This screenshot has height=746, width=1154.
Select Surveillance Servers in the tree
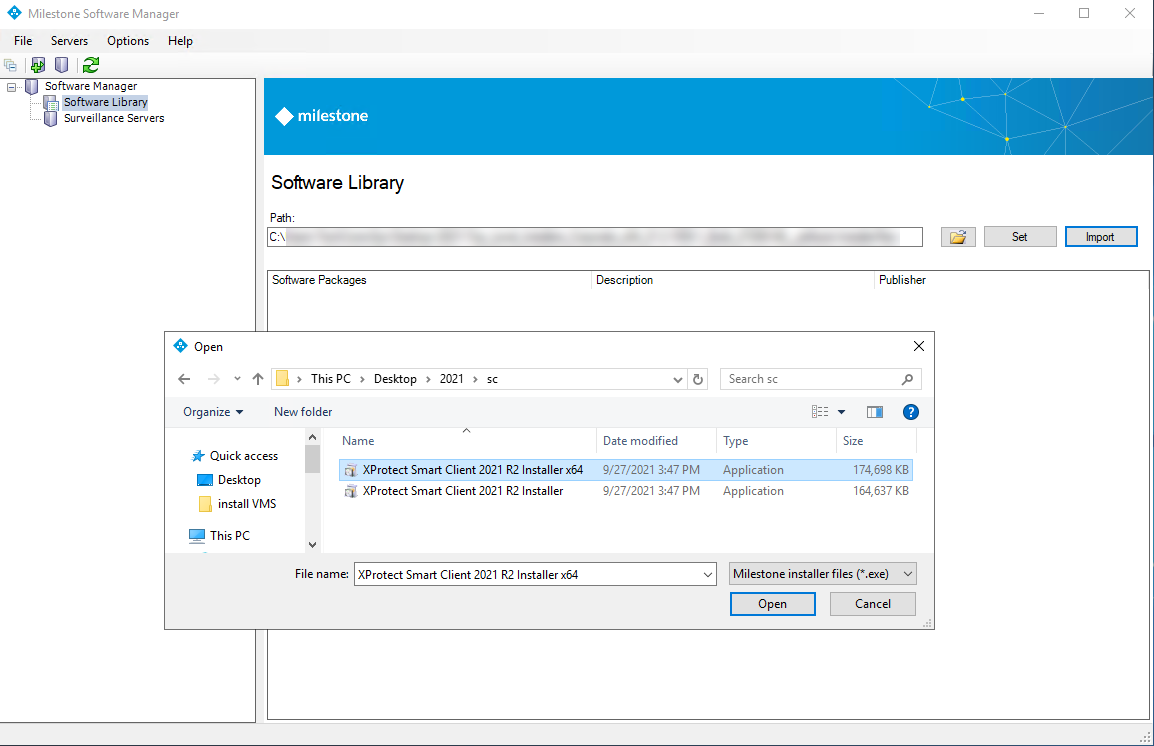tap(114, 118)
